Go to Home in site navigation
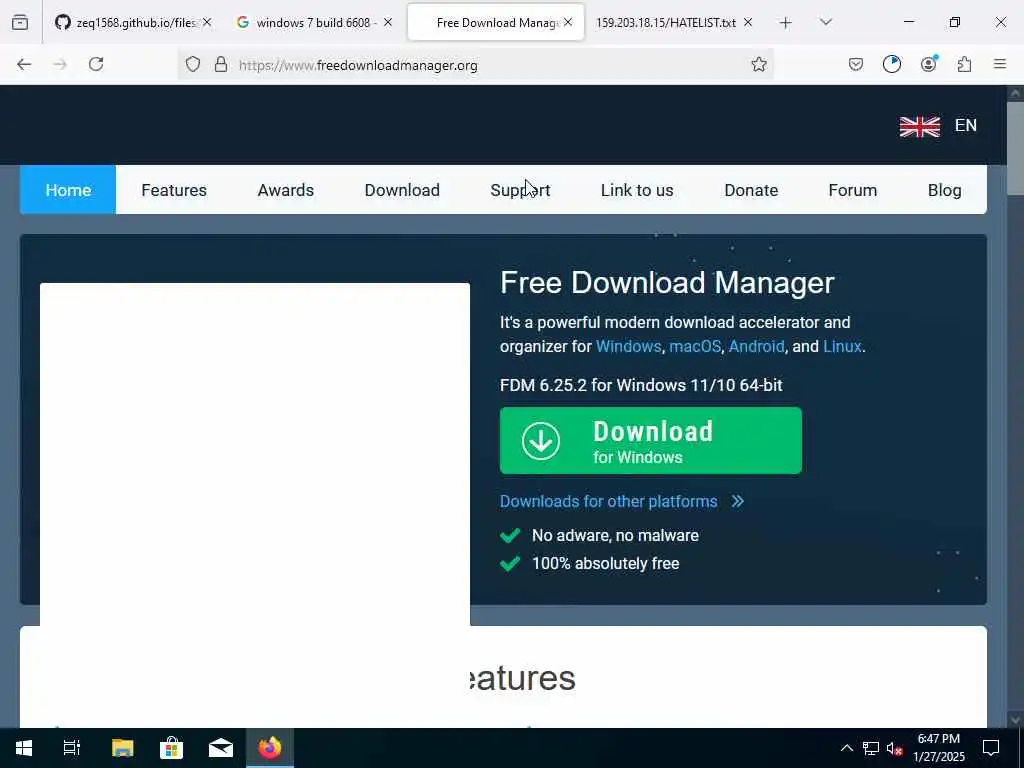 click(68, 190)
